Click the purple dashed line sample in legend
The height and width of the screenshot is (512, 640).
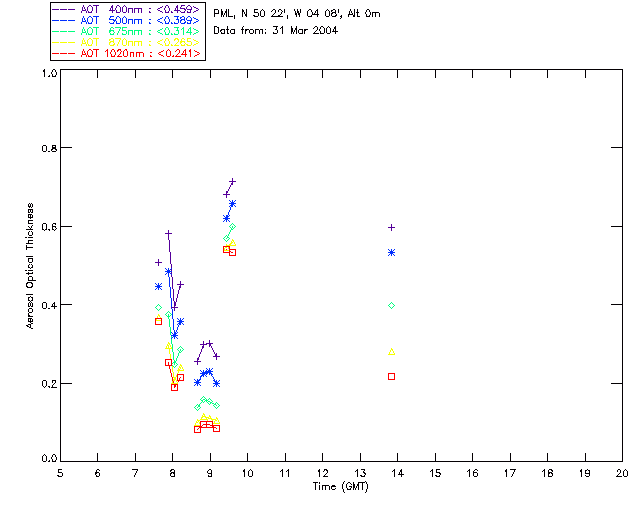64,9
